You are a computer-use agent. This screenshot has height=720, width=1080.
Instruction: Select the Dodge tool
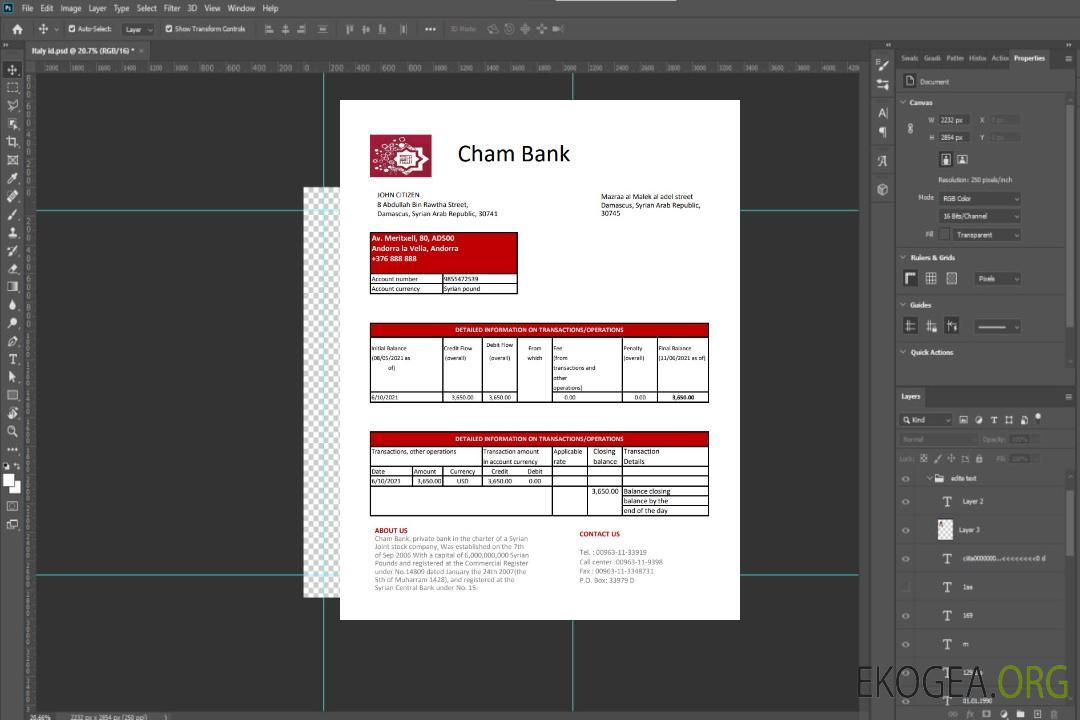(12, 323)
